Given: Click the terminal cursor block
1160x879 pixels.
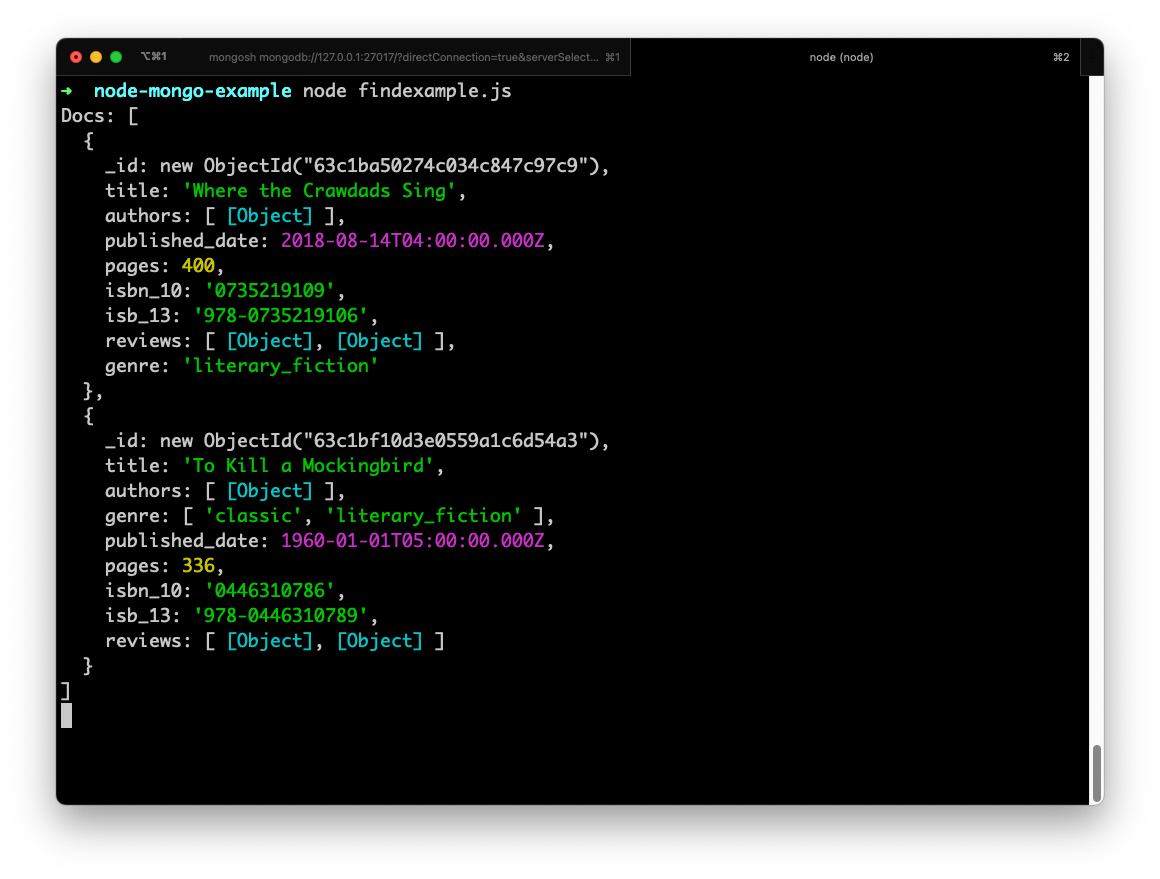Looking at the screenshot, I should [x=67, y=715].
